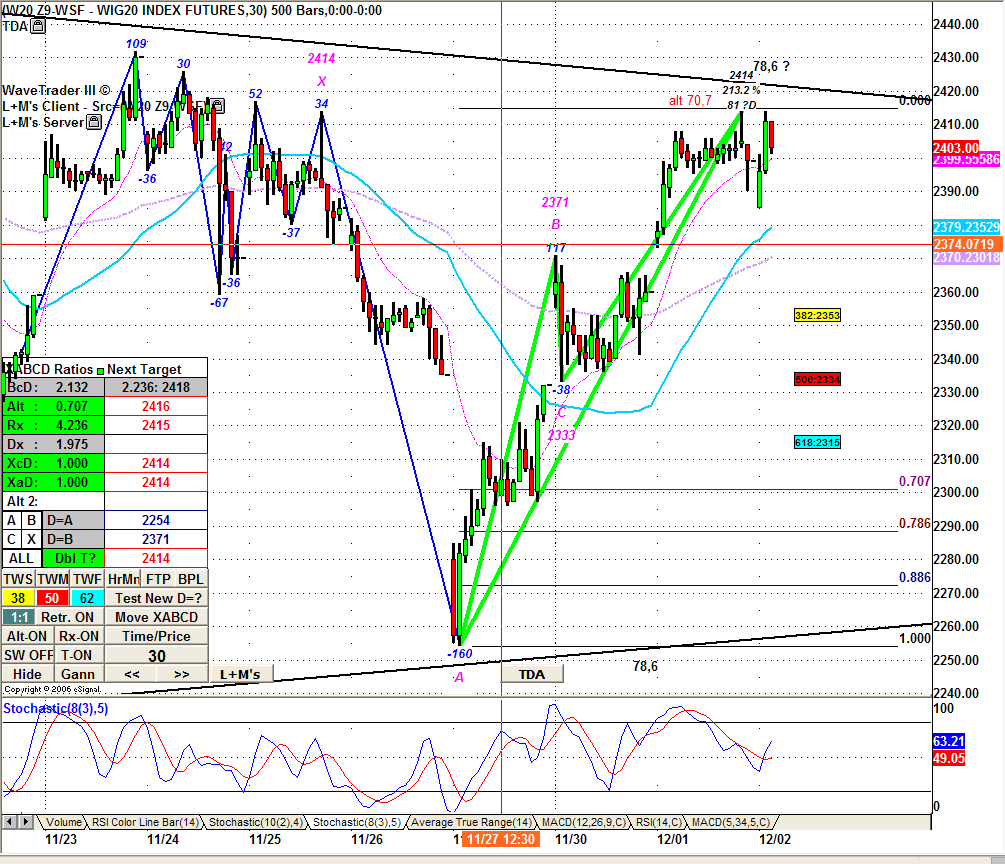Toggle the Retr. ON retracement switch

(69, 617)
